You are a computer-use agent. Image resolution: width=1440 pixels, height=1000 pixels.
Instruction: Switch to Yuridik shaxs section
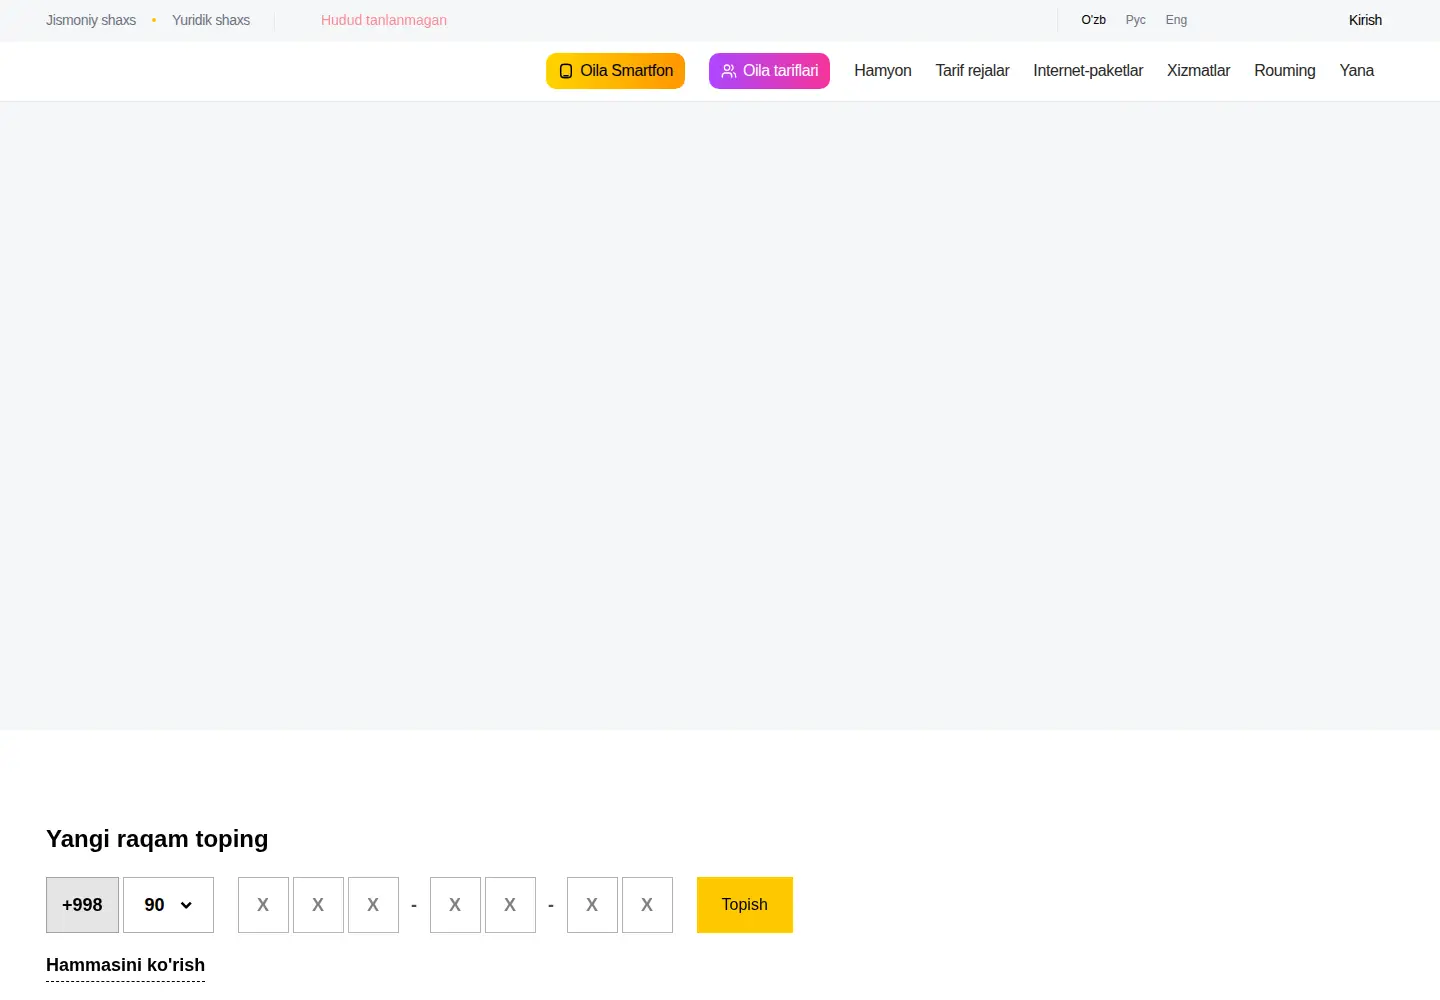pos(211,20)
